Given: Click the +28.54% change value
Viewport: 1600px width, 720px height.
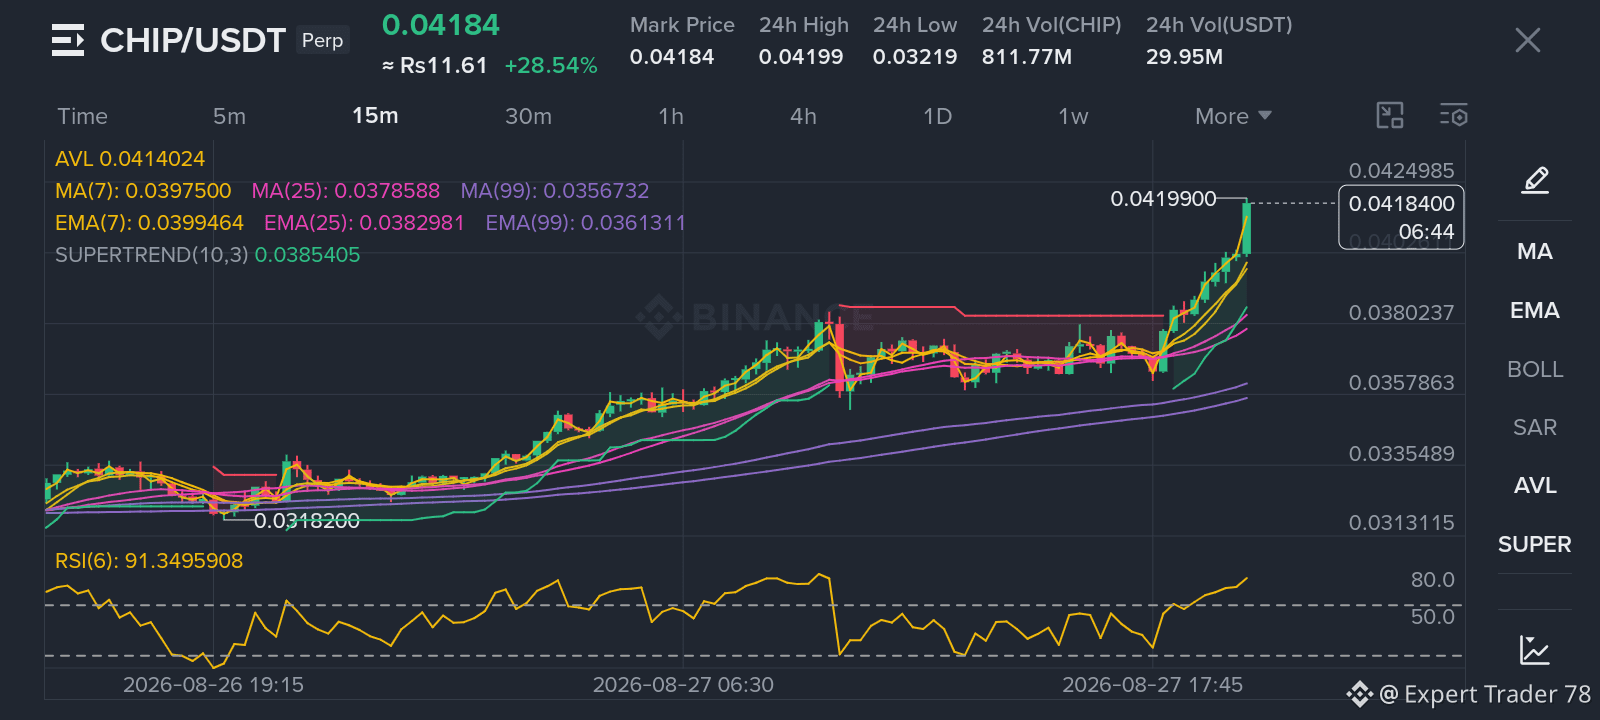Looking at the screenshot, I should (x=551, y=66).
